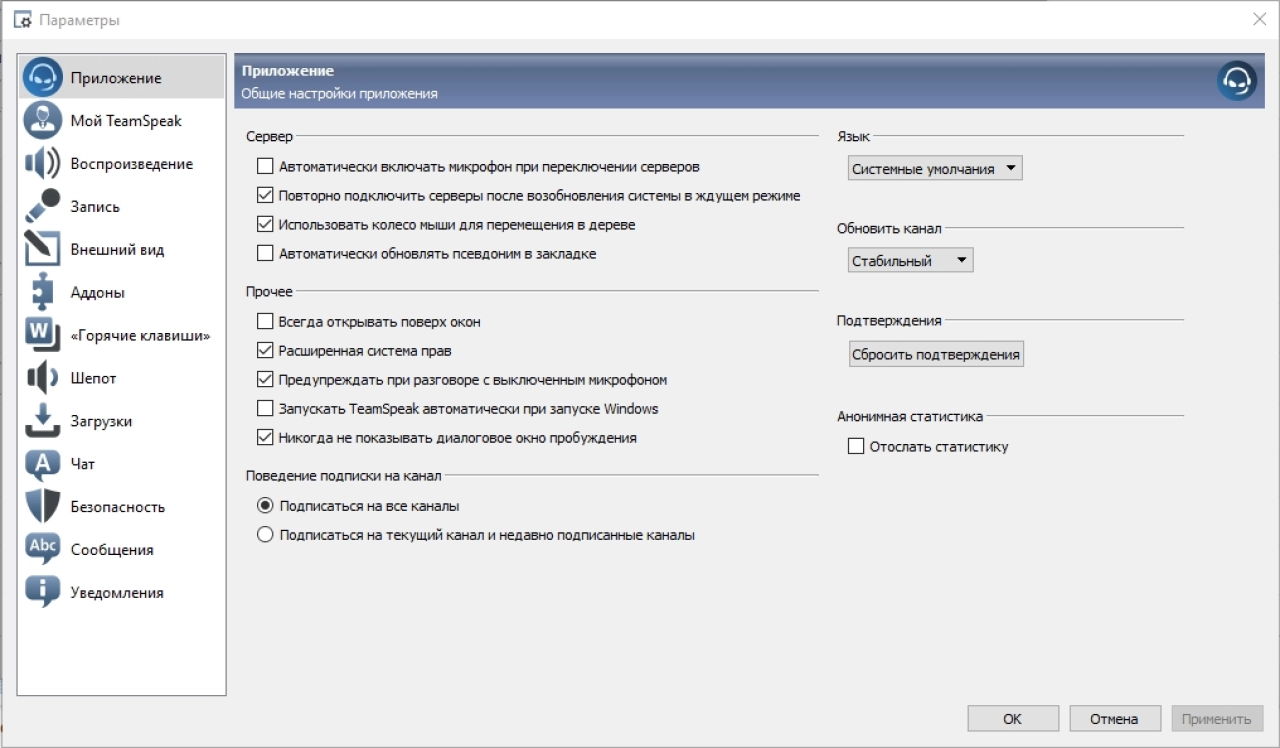The width and height of the screenshot is (1280, 748).
Task: Enable launching TeamSpeak at Windows startup
Action: pyautogui.click(x=265, y=408)
